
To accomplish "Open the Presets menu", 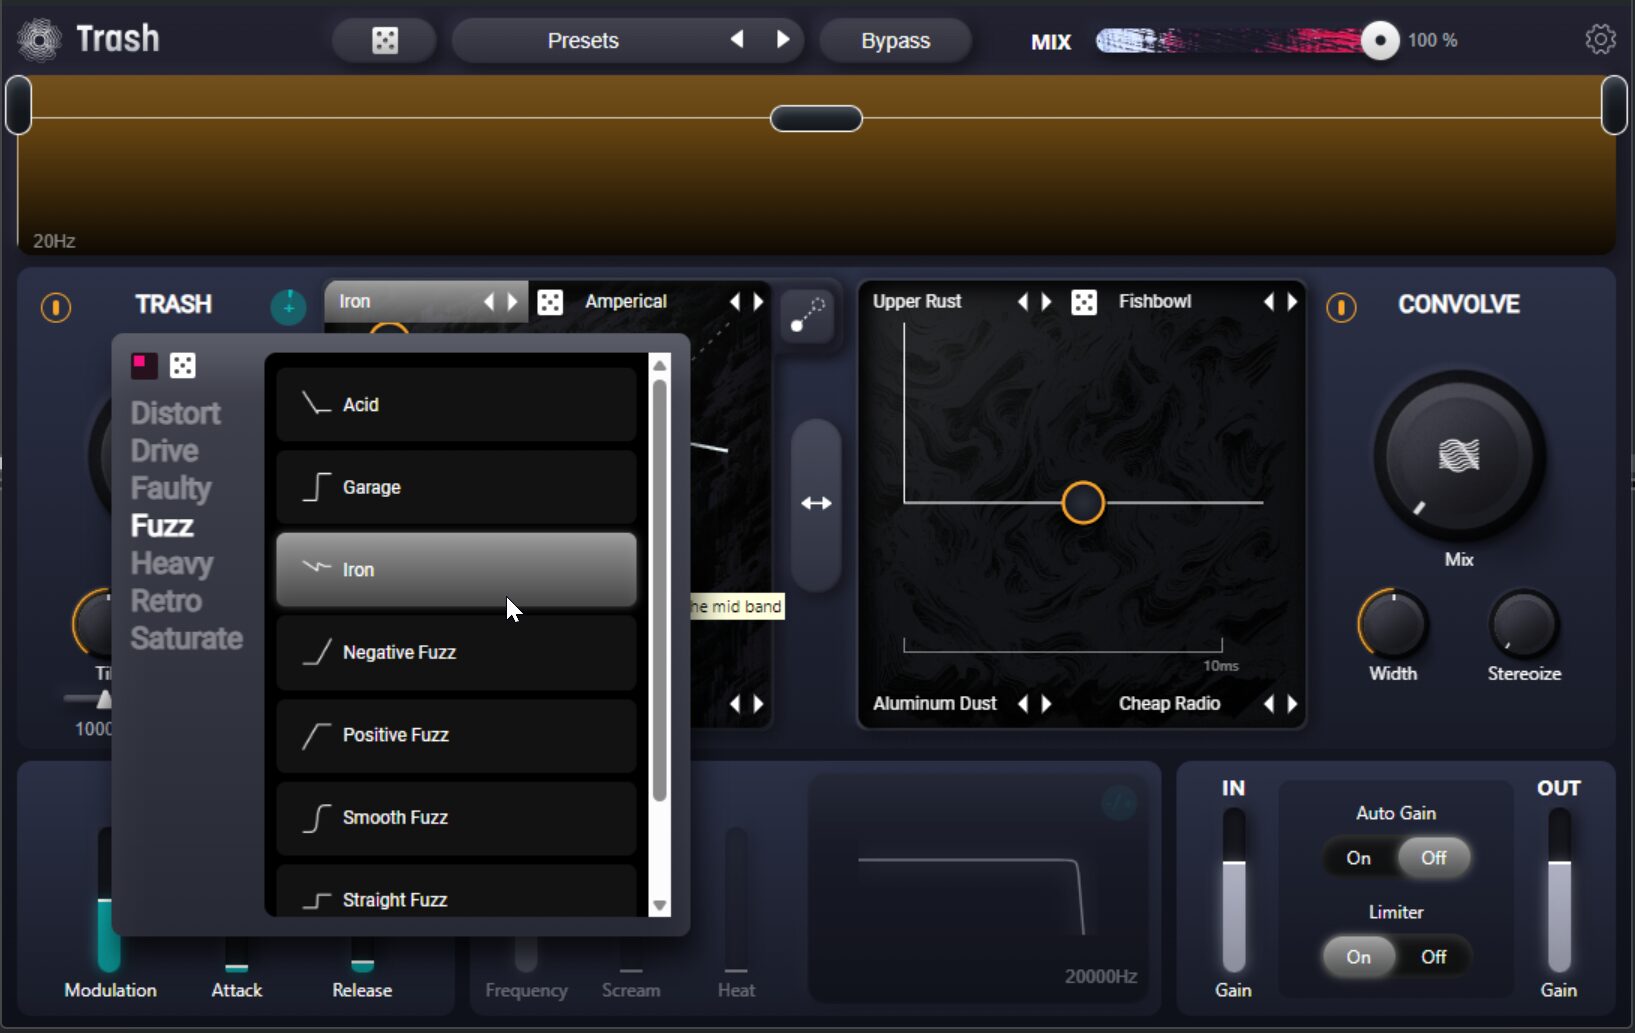I will pyautogui.click(x=583, y=40).
